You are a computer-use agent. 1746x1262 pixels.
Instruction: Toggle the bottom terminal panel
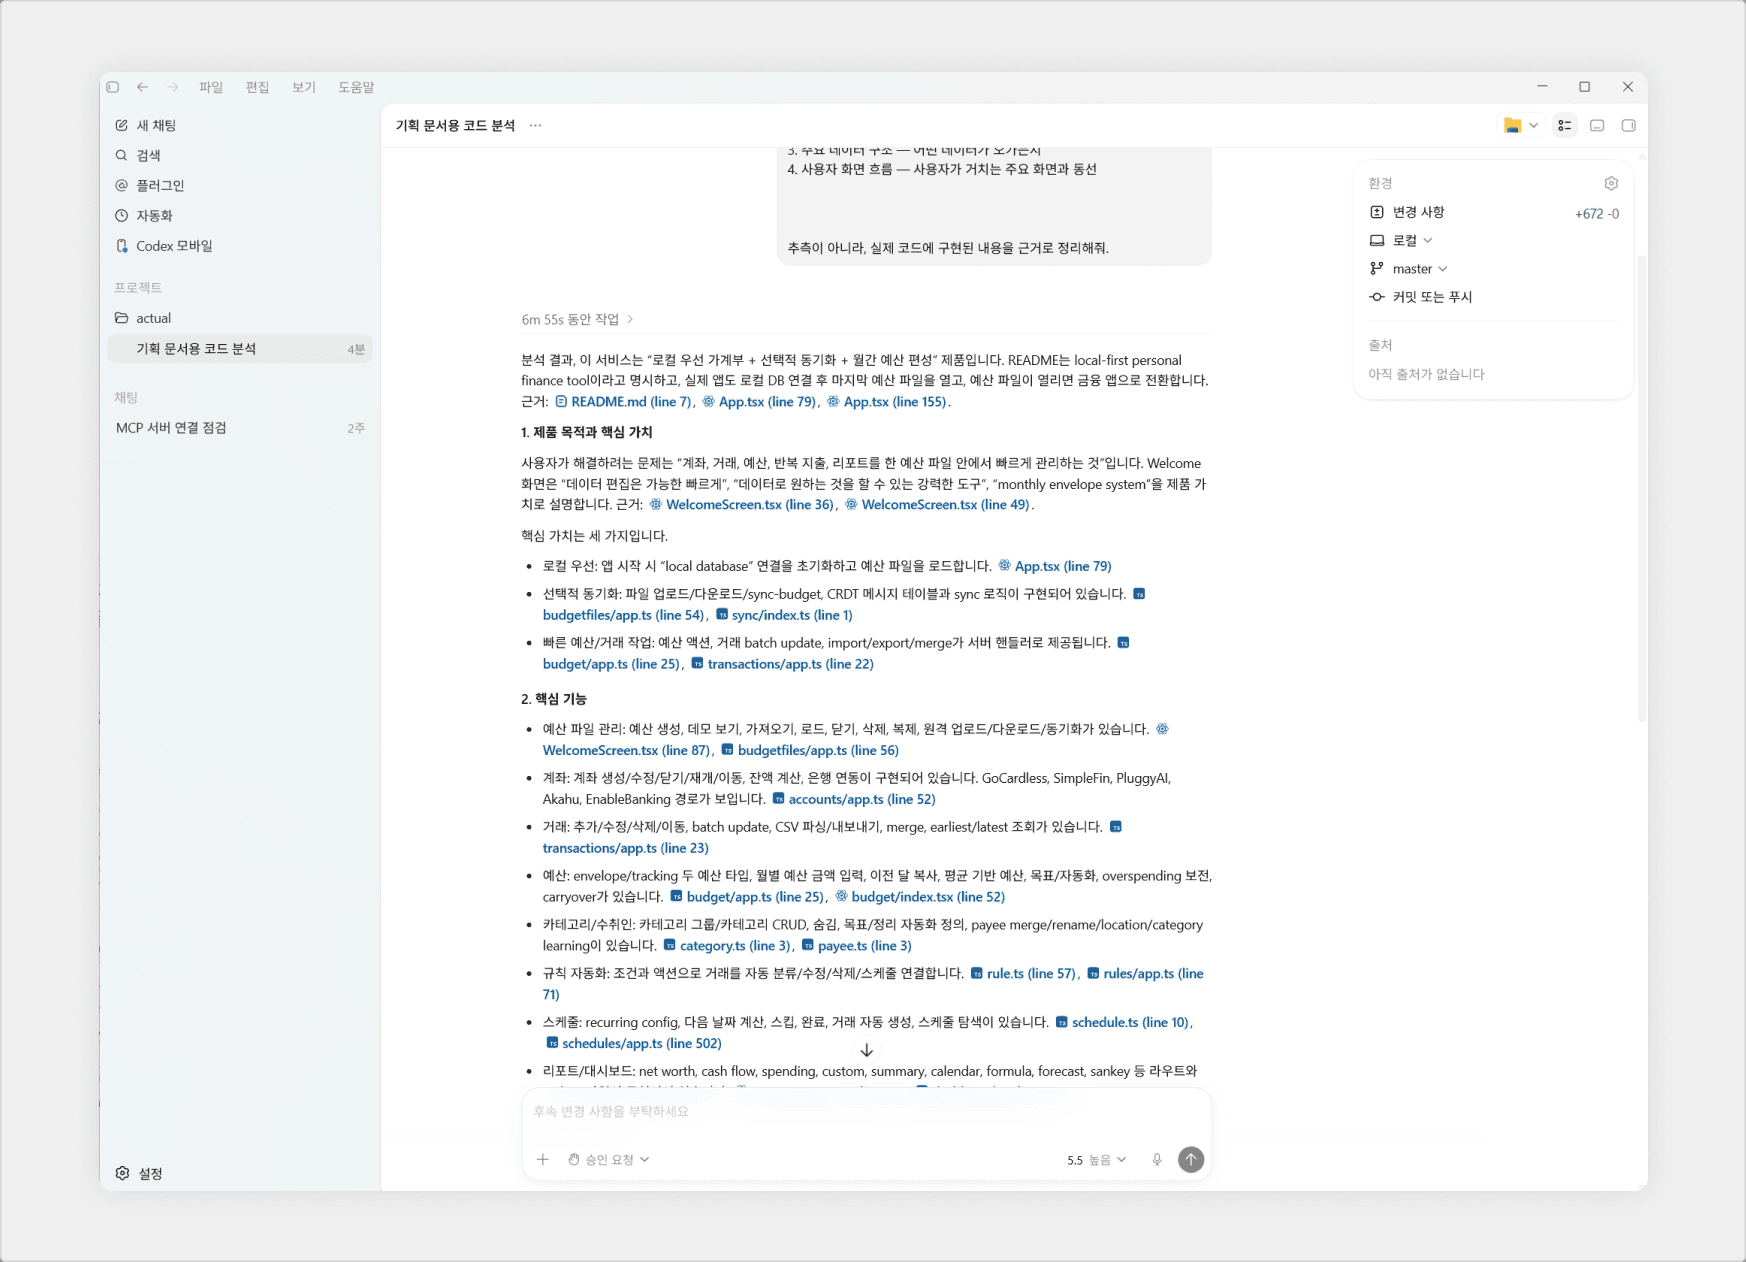coord(1597,125)
